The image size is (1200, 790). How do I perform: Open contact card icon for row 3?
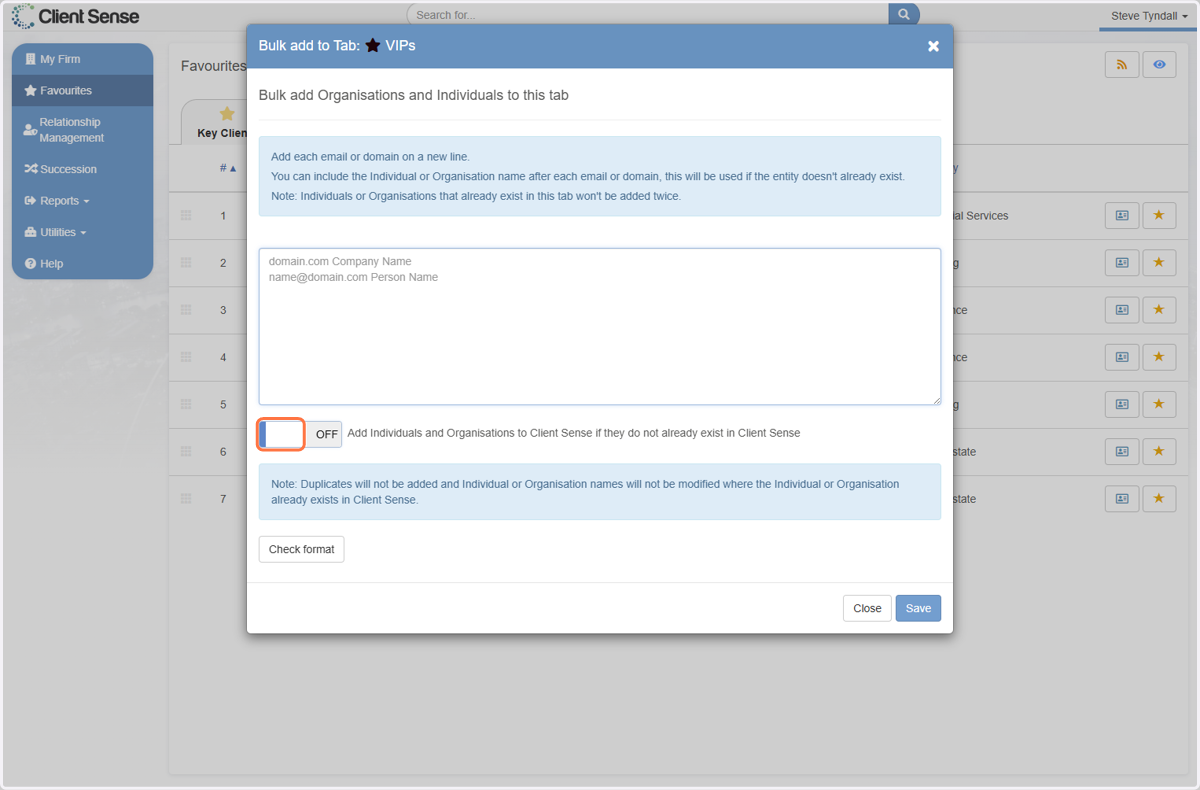pyautogui.click(x=1122, y=310)
